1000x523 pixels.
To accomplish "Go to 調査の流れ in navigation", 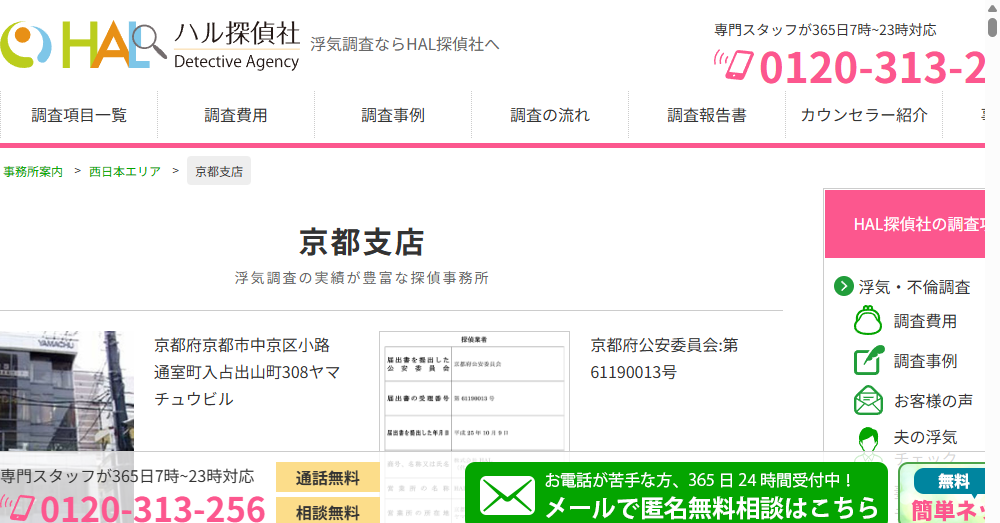I will [x=550, y=115].
